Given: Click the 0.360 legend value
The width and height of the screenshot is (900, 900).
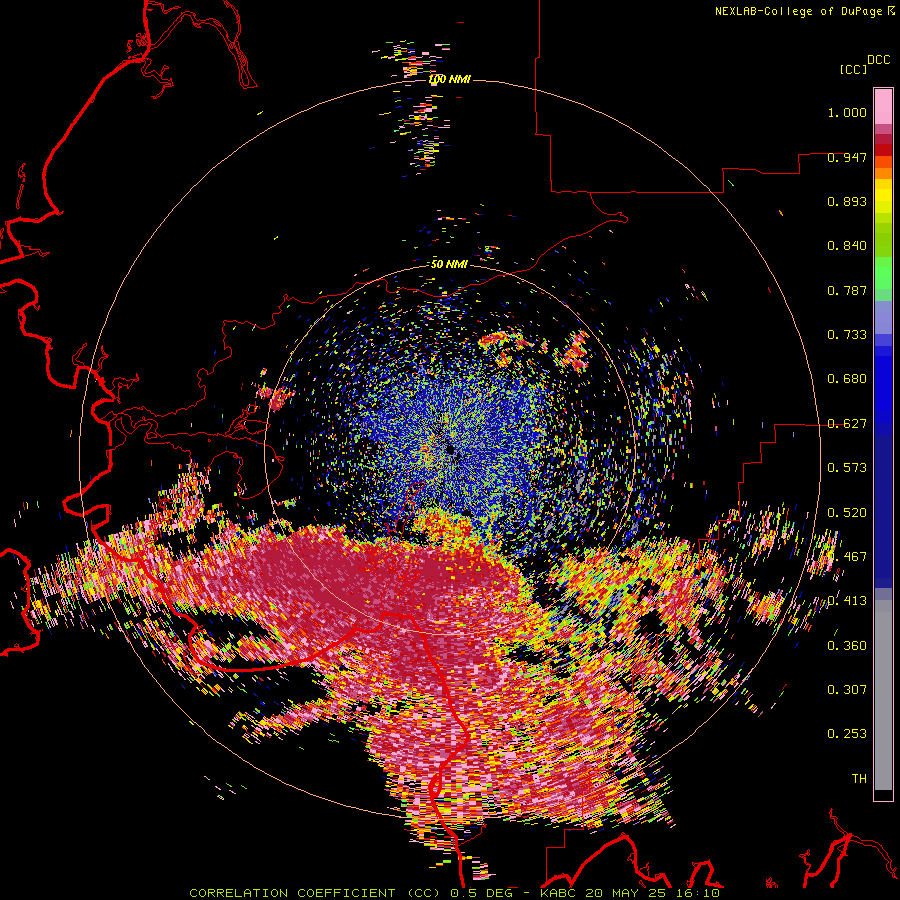Looking at the screenshot, I should coord(847,646).
